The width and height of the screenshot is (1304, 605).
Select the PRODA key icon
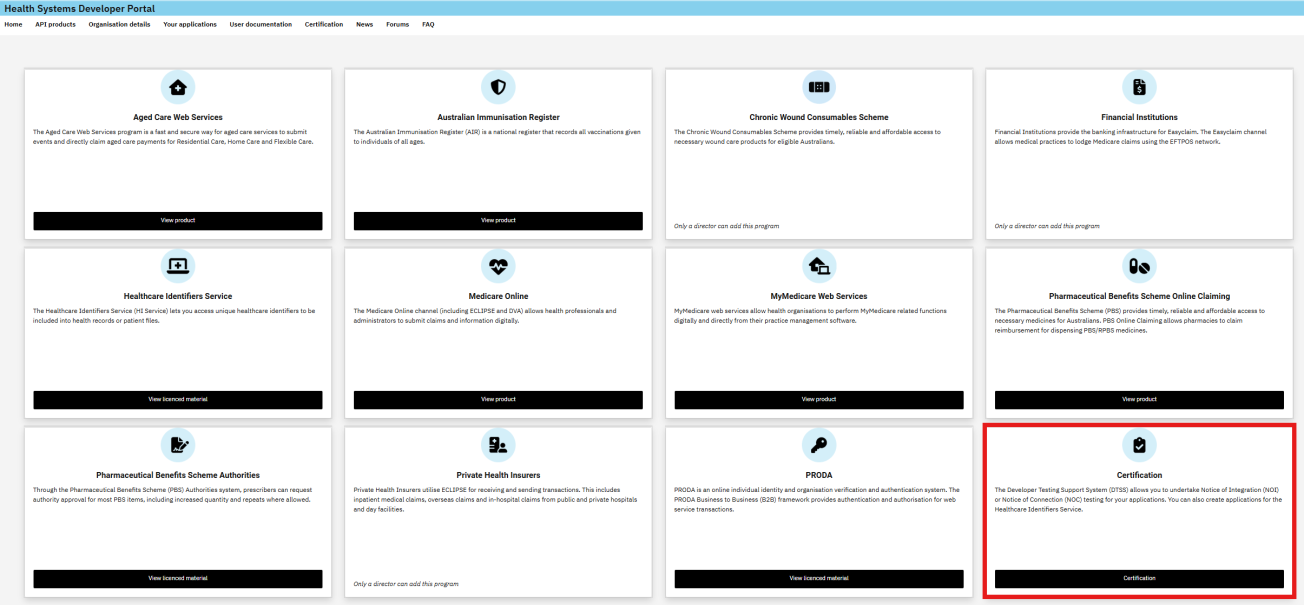click(x=819, y=445)
